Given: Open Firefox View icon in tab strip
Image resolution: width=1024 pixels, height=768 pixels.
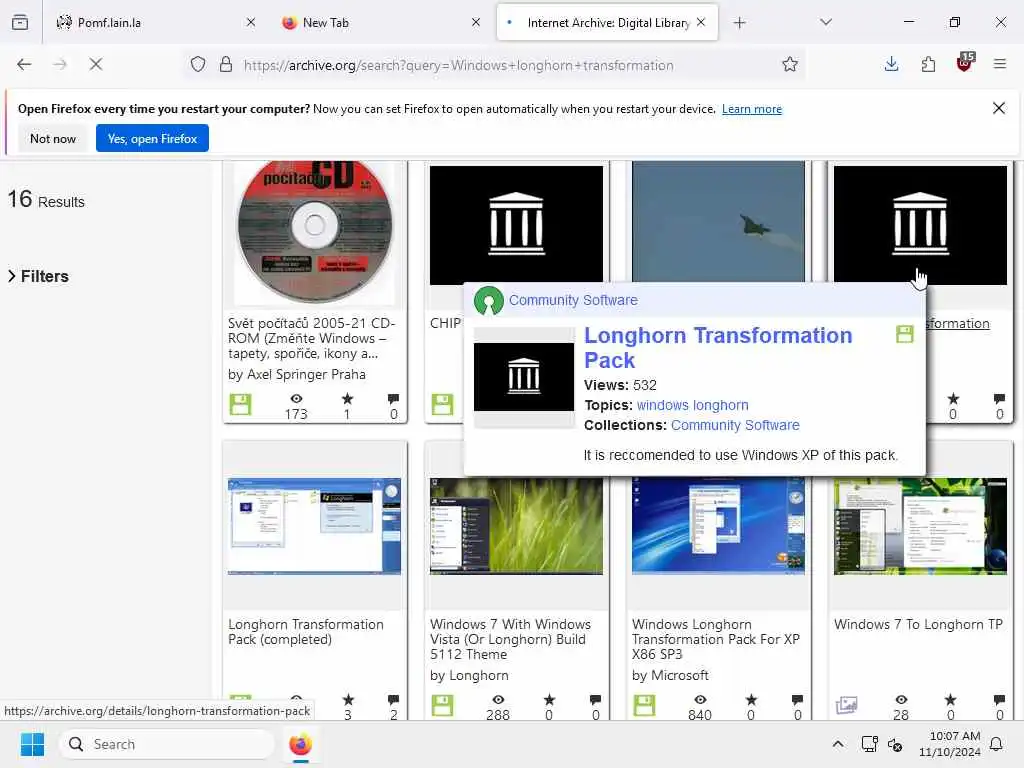Looking at the screenshot, I should tap(20, 22).
